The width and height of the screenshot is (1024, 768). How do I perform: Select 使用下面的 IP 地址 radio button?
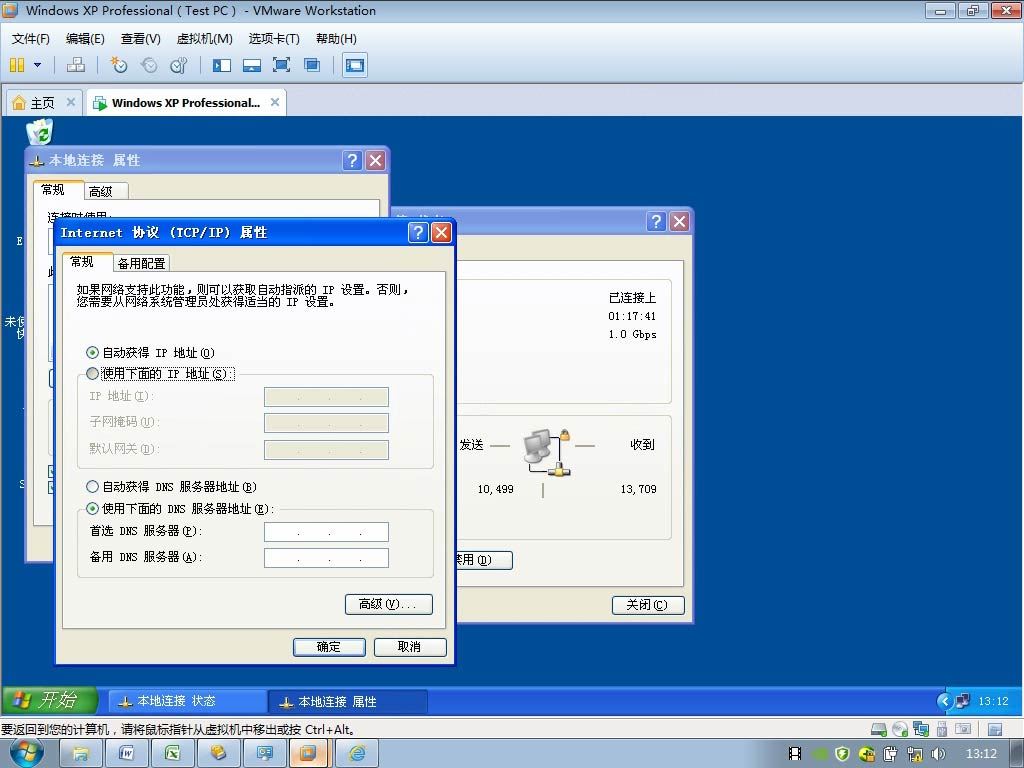pos(92,374)
